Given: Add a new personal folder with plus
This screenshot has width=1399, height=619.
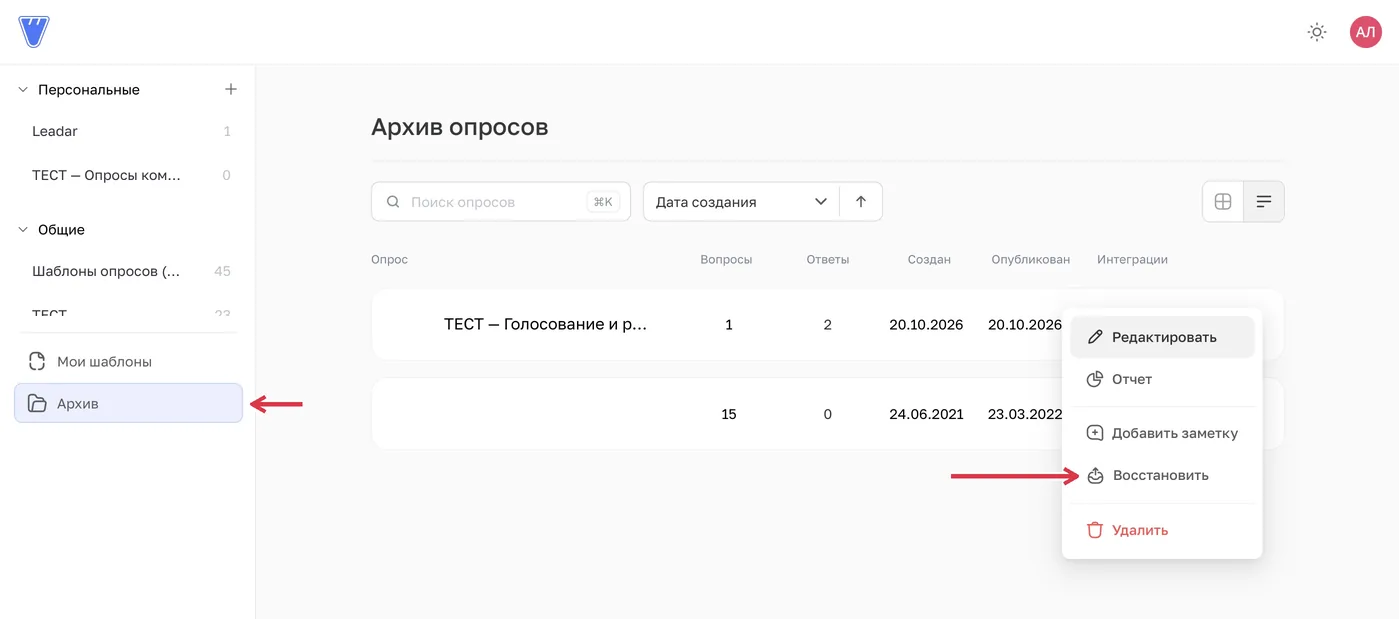Looking at the screenshot, I should [231, 89].
